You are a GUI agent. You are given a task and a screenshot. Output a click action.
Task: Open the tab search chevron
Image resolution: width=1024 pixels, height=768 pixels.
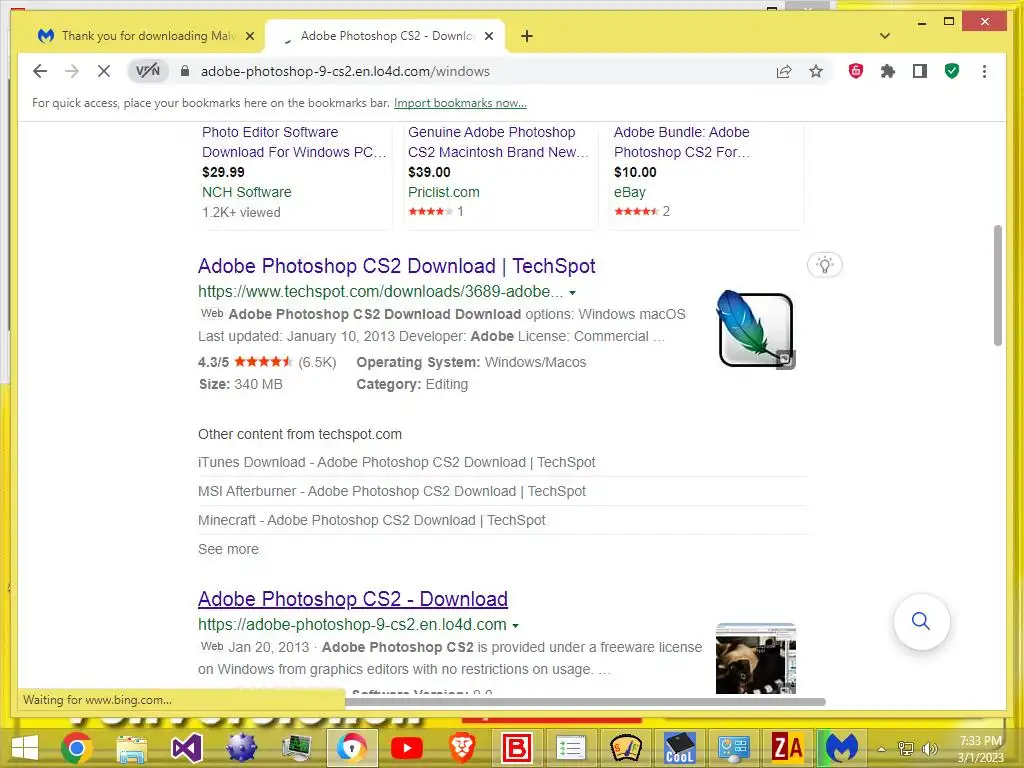885,36
